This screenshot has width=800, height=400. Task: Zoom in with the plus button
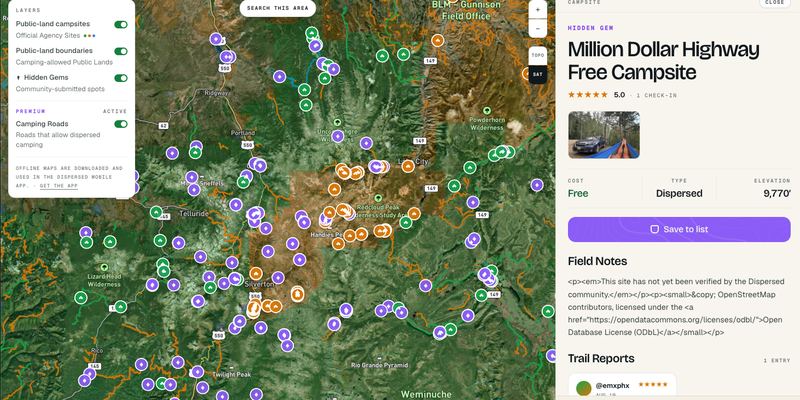pos(538,10)
